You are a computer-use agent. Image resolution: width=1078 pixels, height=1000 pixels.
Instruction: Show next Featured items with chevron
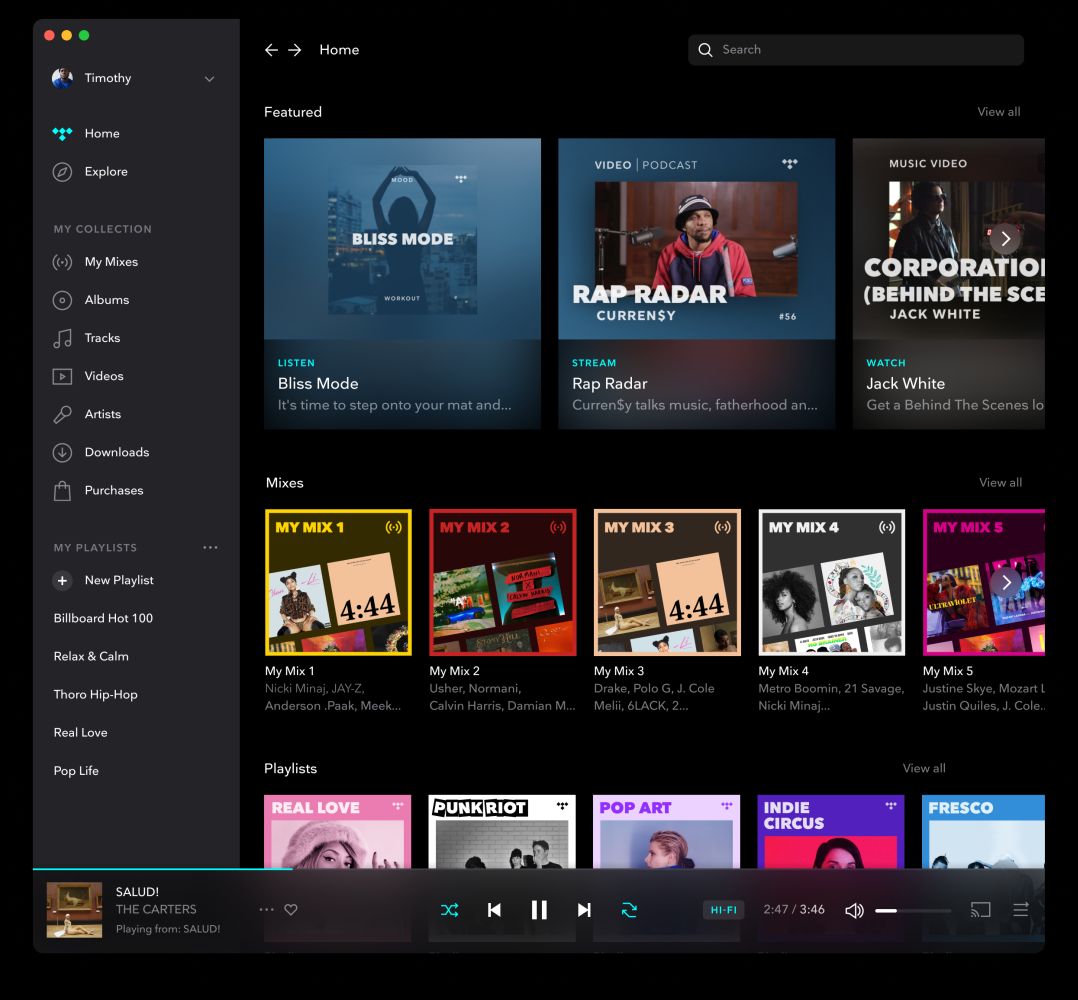[x=1006, y=238]
